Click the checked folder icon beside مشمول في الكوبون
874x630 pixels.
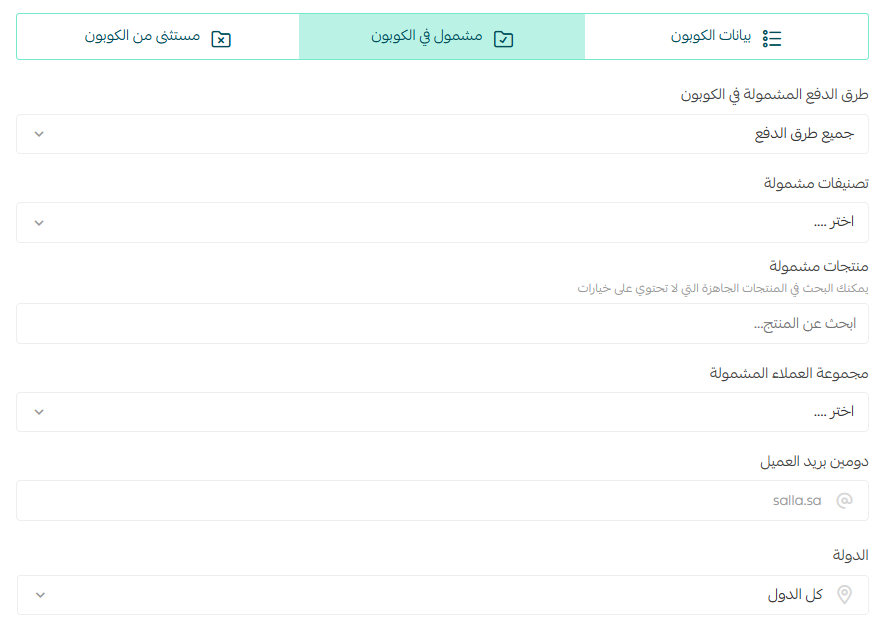point(503,39)
